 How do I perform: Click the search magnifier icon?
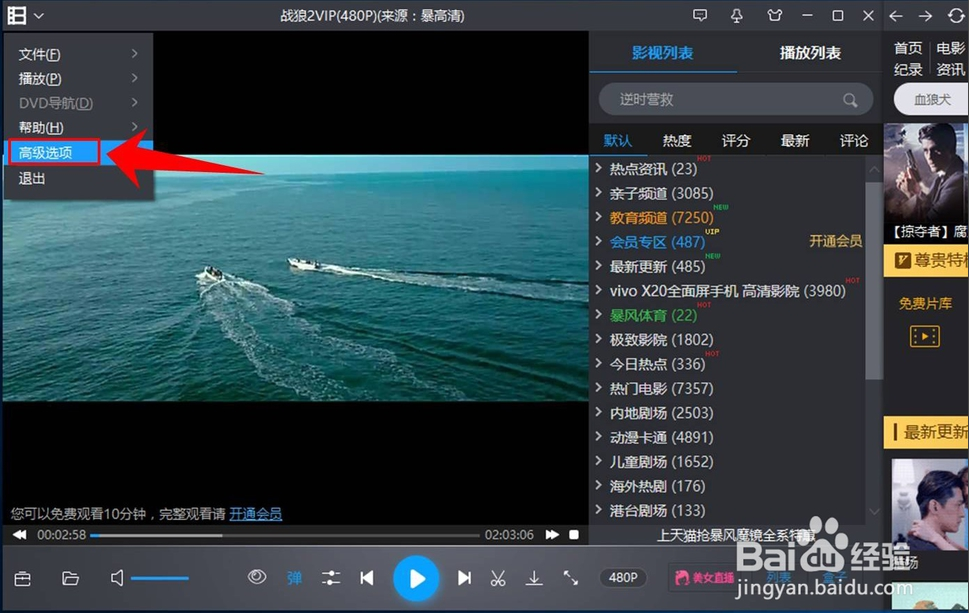click(x=850, y=99)
